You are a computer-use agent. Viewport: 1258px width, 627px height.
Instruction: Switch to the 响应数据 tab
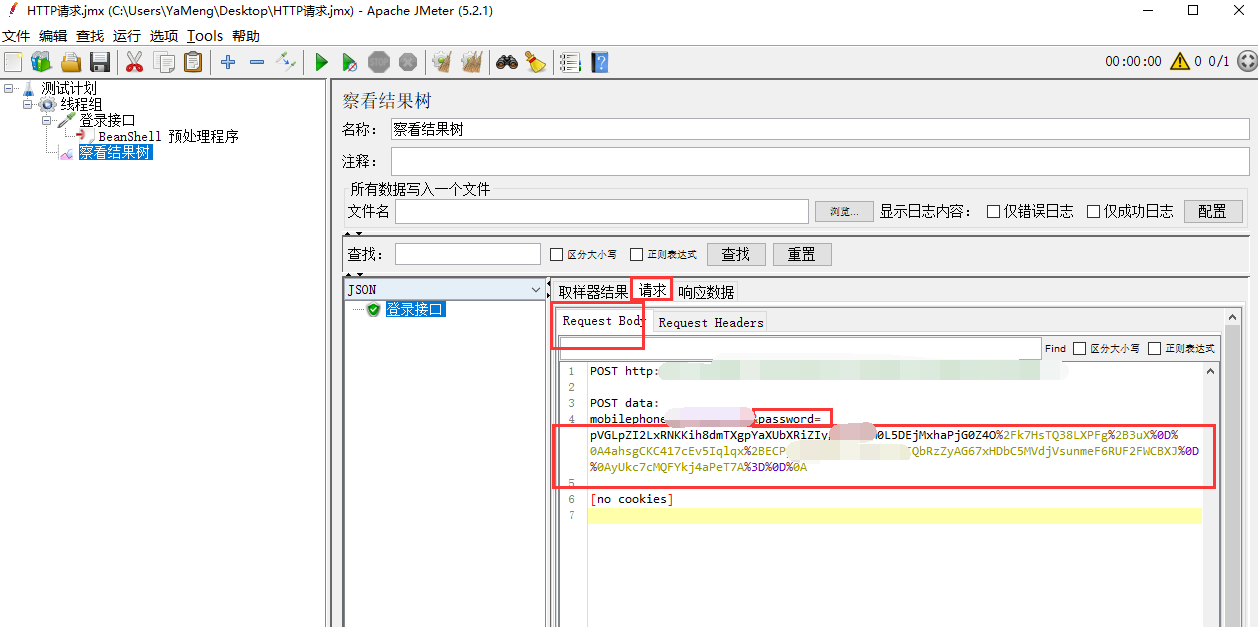coord(706,292)
